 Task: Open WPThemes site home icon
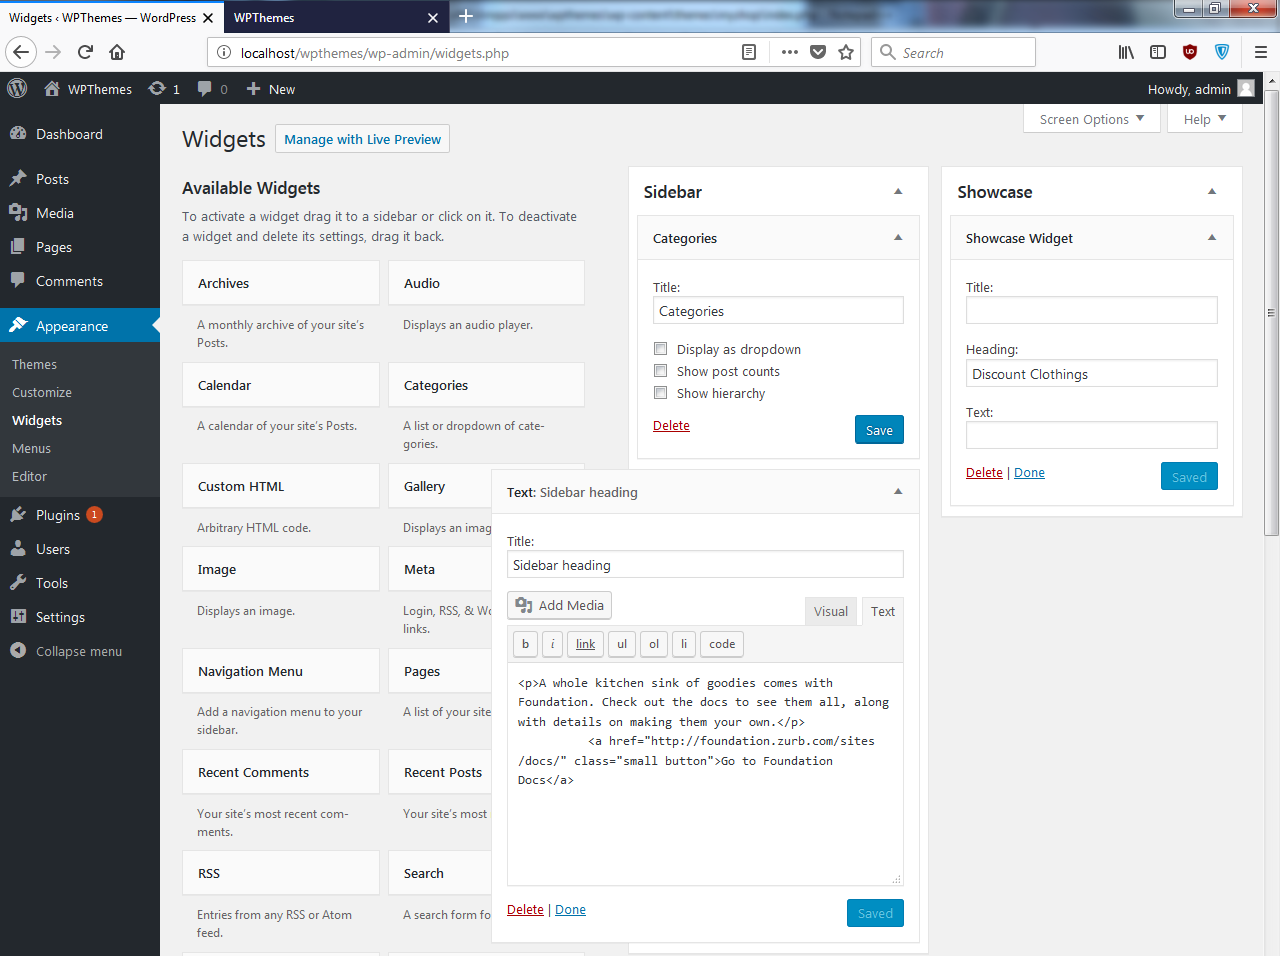click(x=52, y=89)
